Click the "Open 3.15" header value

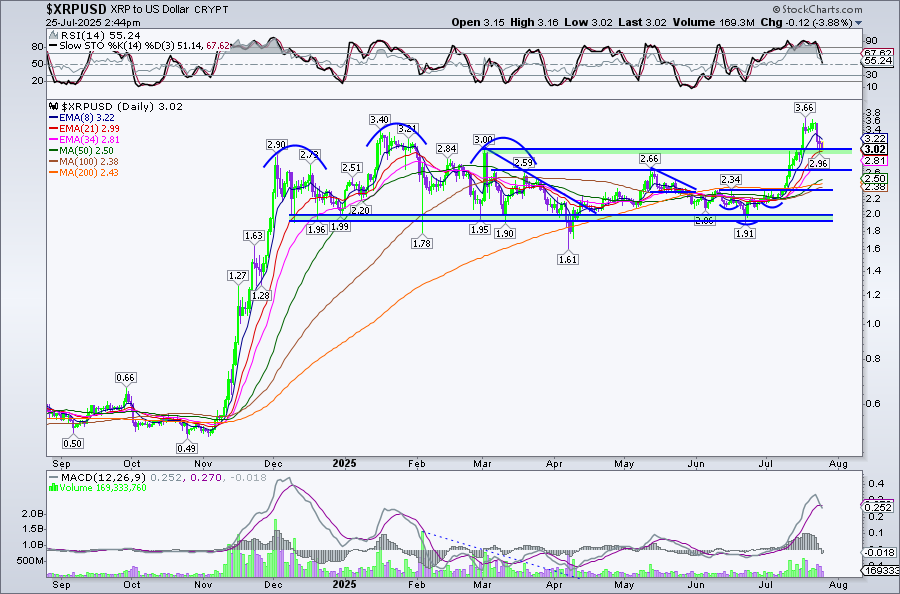478,22
